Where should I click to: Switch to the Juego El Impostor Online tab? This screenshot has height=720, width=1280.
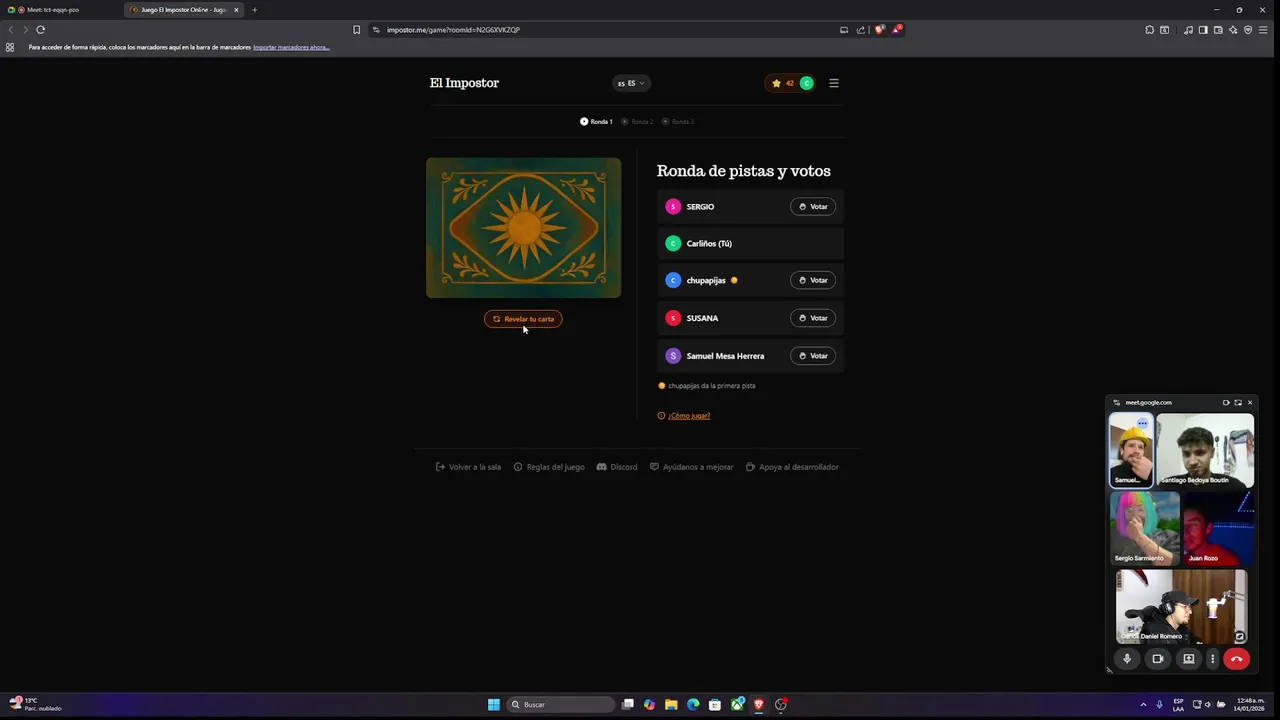pos(184,10)
